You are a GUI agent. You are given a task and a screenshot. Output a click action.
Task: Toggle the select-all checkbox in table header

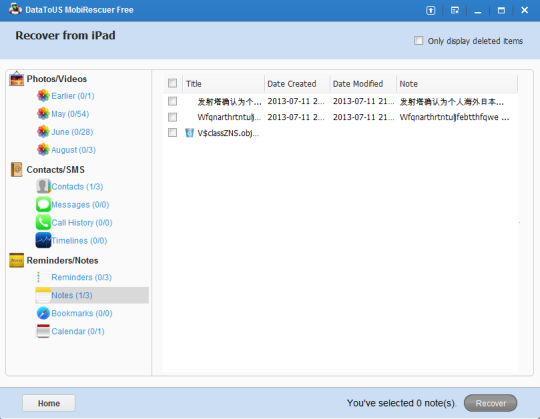pos(173,83)
